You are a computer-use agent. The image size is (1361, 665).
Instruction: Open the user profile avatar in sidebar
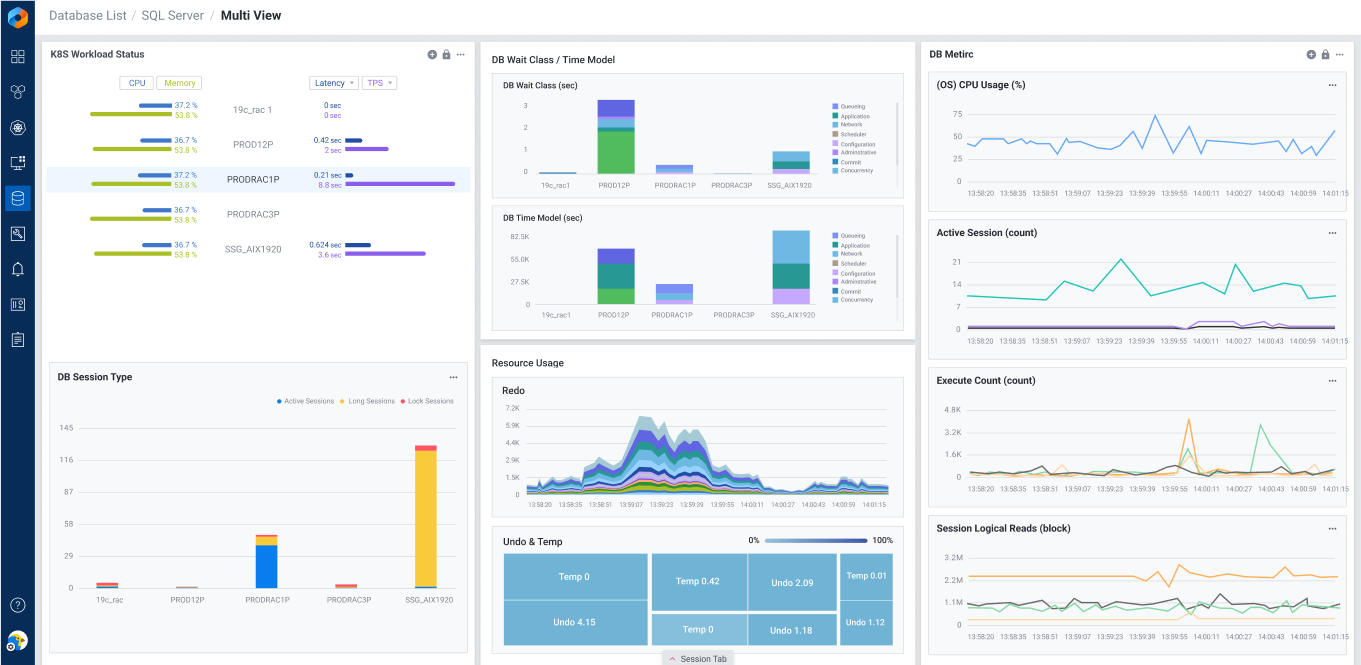[17, 641]
